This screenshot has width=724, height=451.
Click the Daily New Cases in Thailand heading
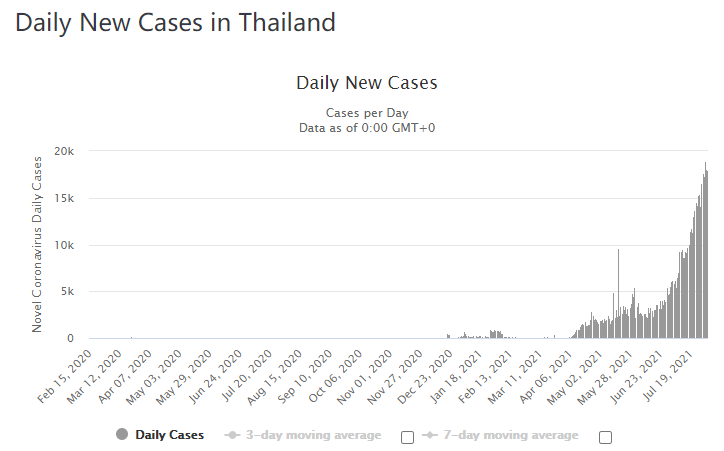coord(175,21)
